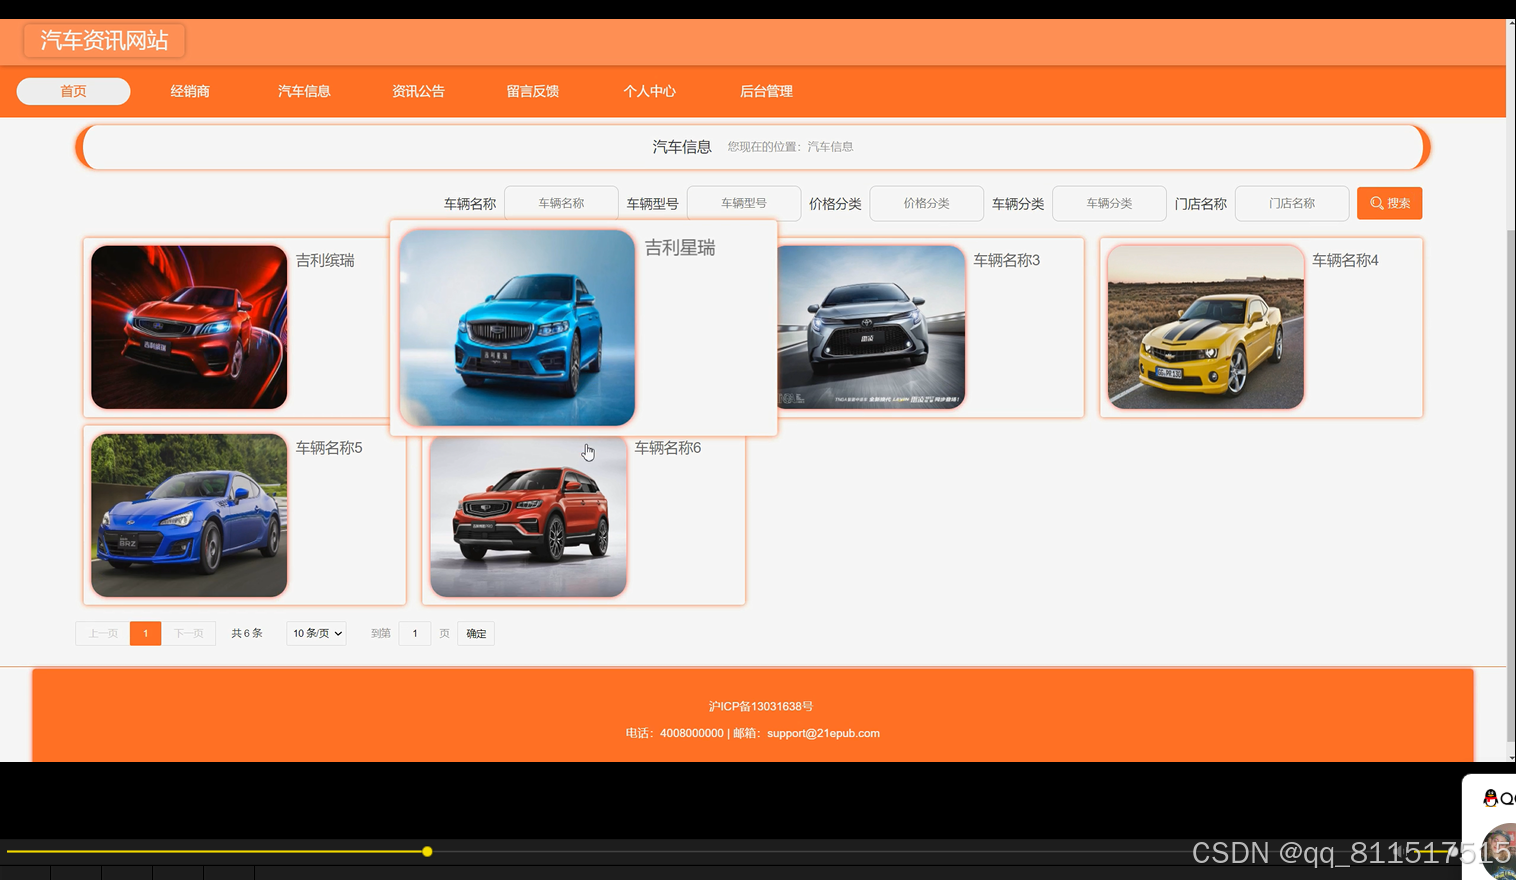Click the 沪ICP备13031638号 footer text

tap(761, 706)
